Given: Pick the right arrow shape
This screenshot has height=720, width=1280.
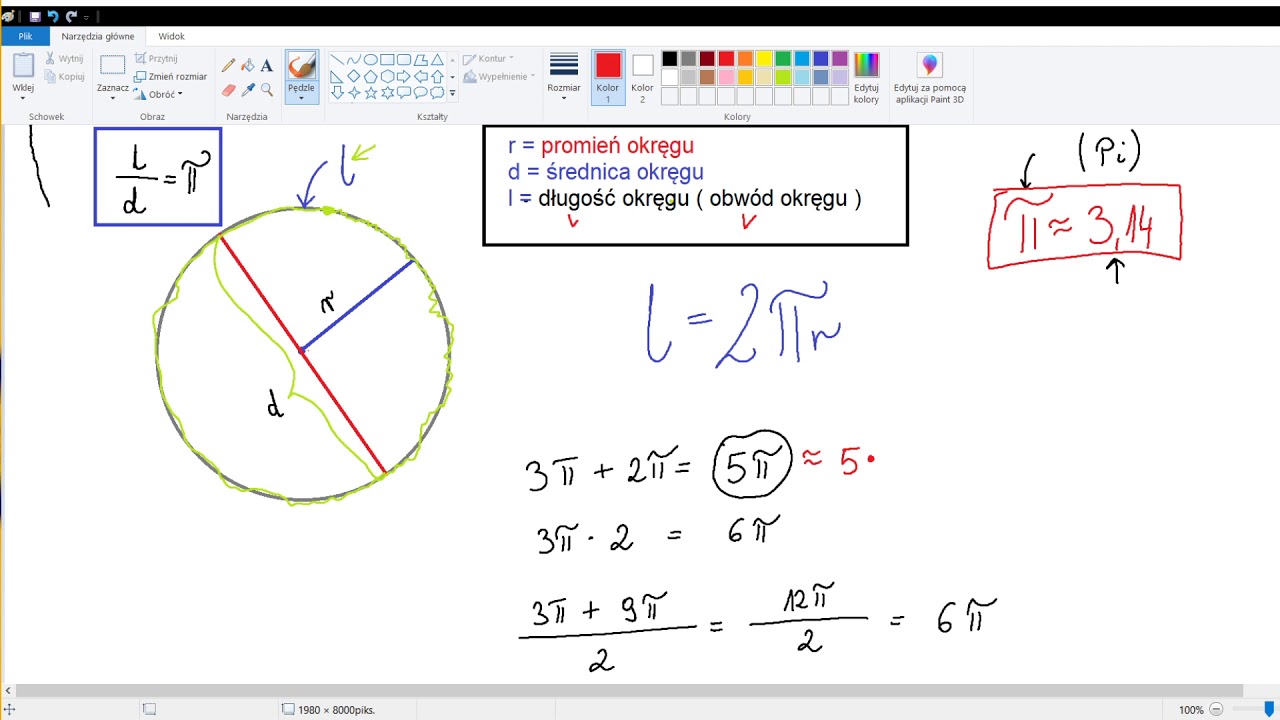Looking at the screenshot, I should (403, 76).
